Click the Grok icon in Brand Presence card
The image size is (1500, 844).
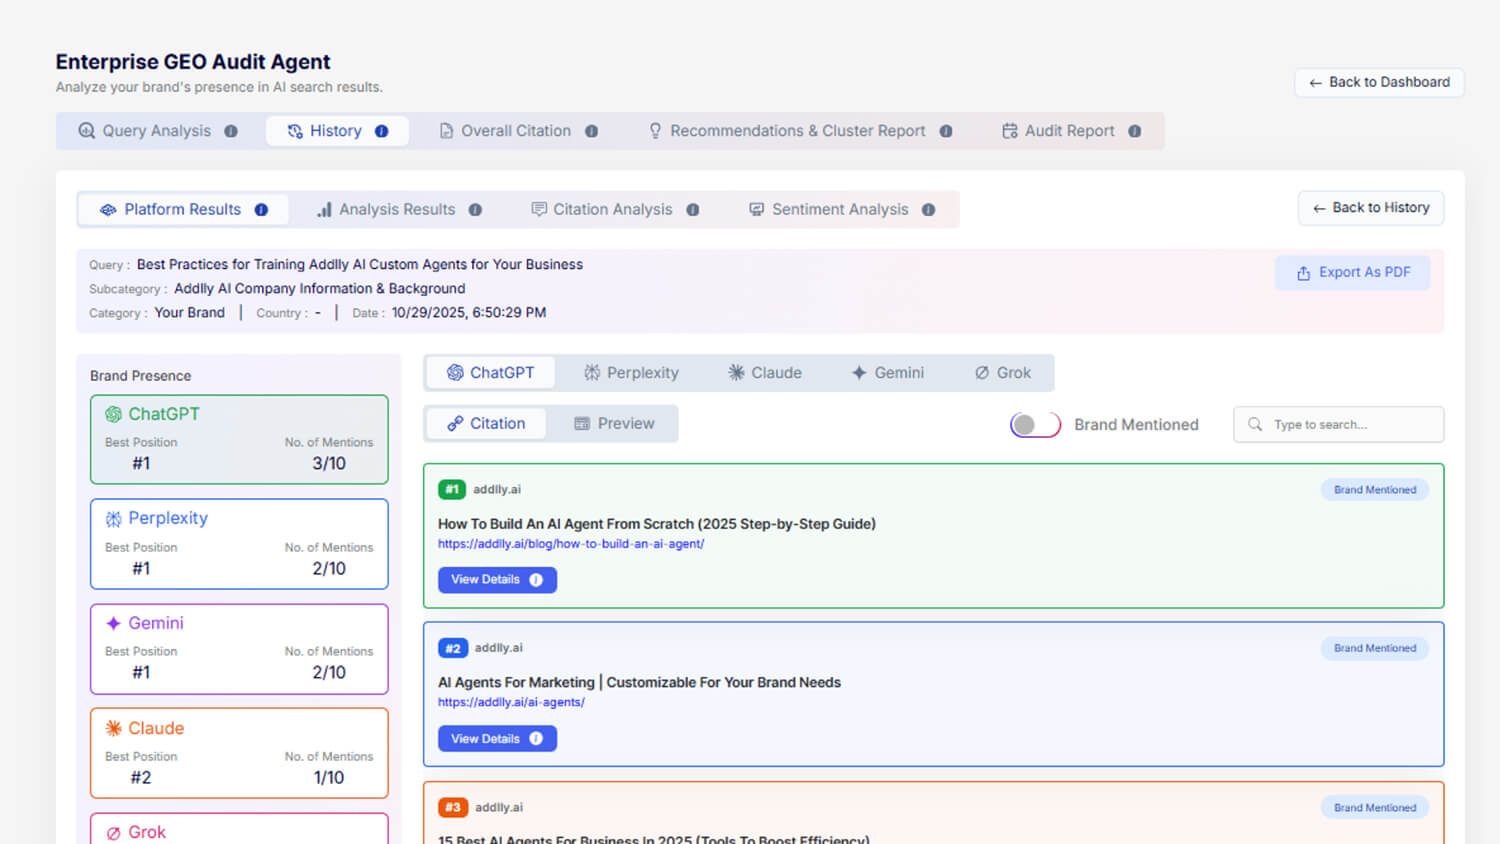pyautogui.click(x=114, y=832)
